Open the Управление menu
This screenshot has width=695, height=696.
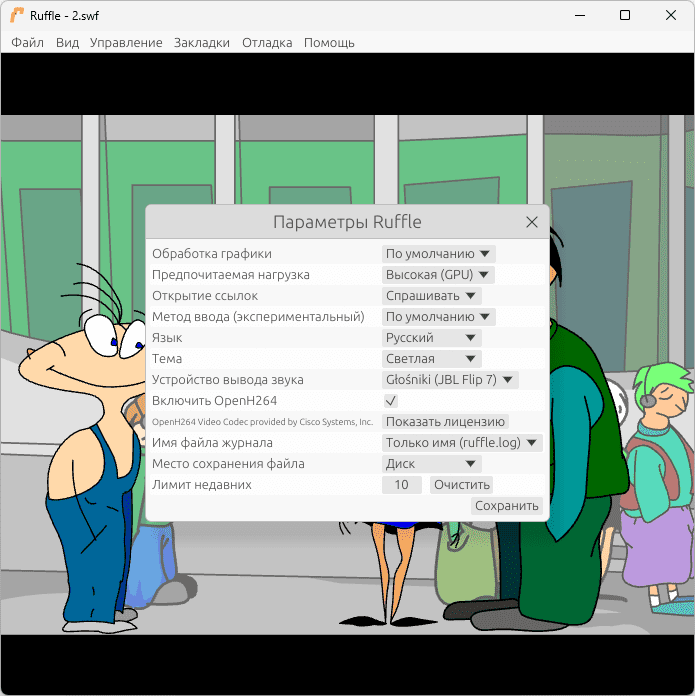(x=126, y=43)
